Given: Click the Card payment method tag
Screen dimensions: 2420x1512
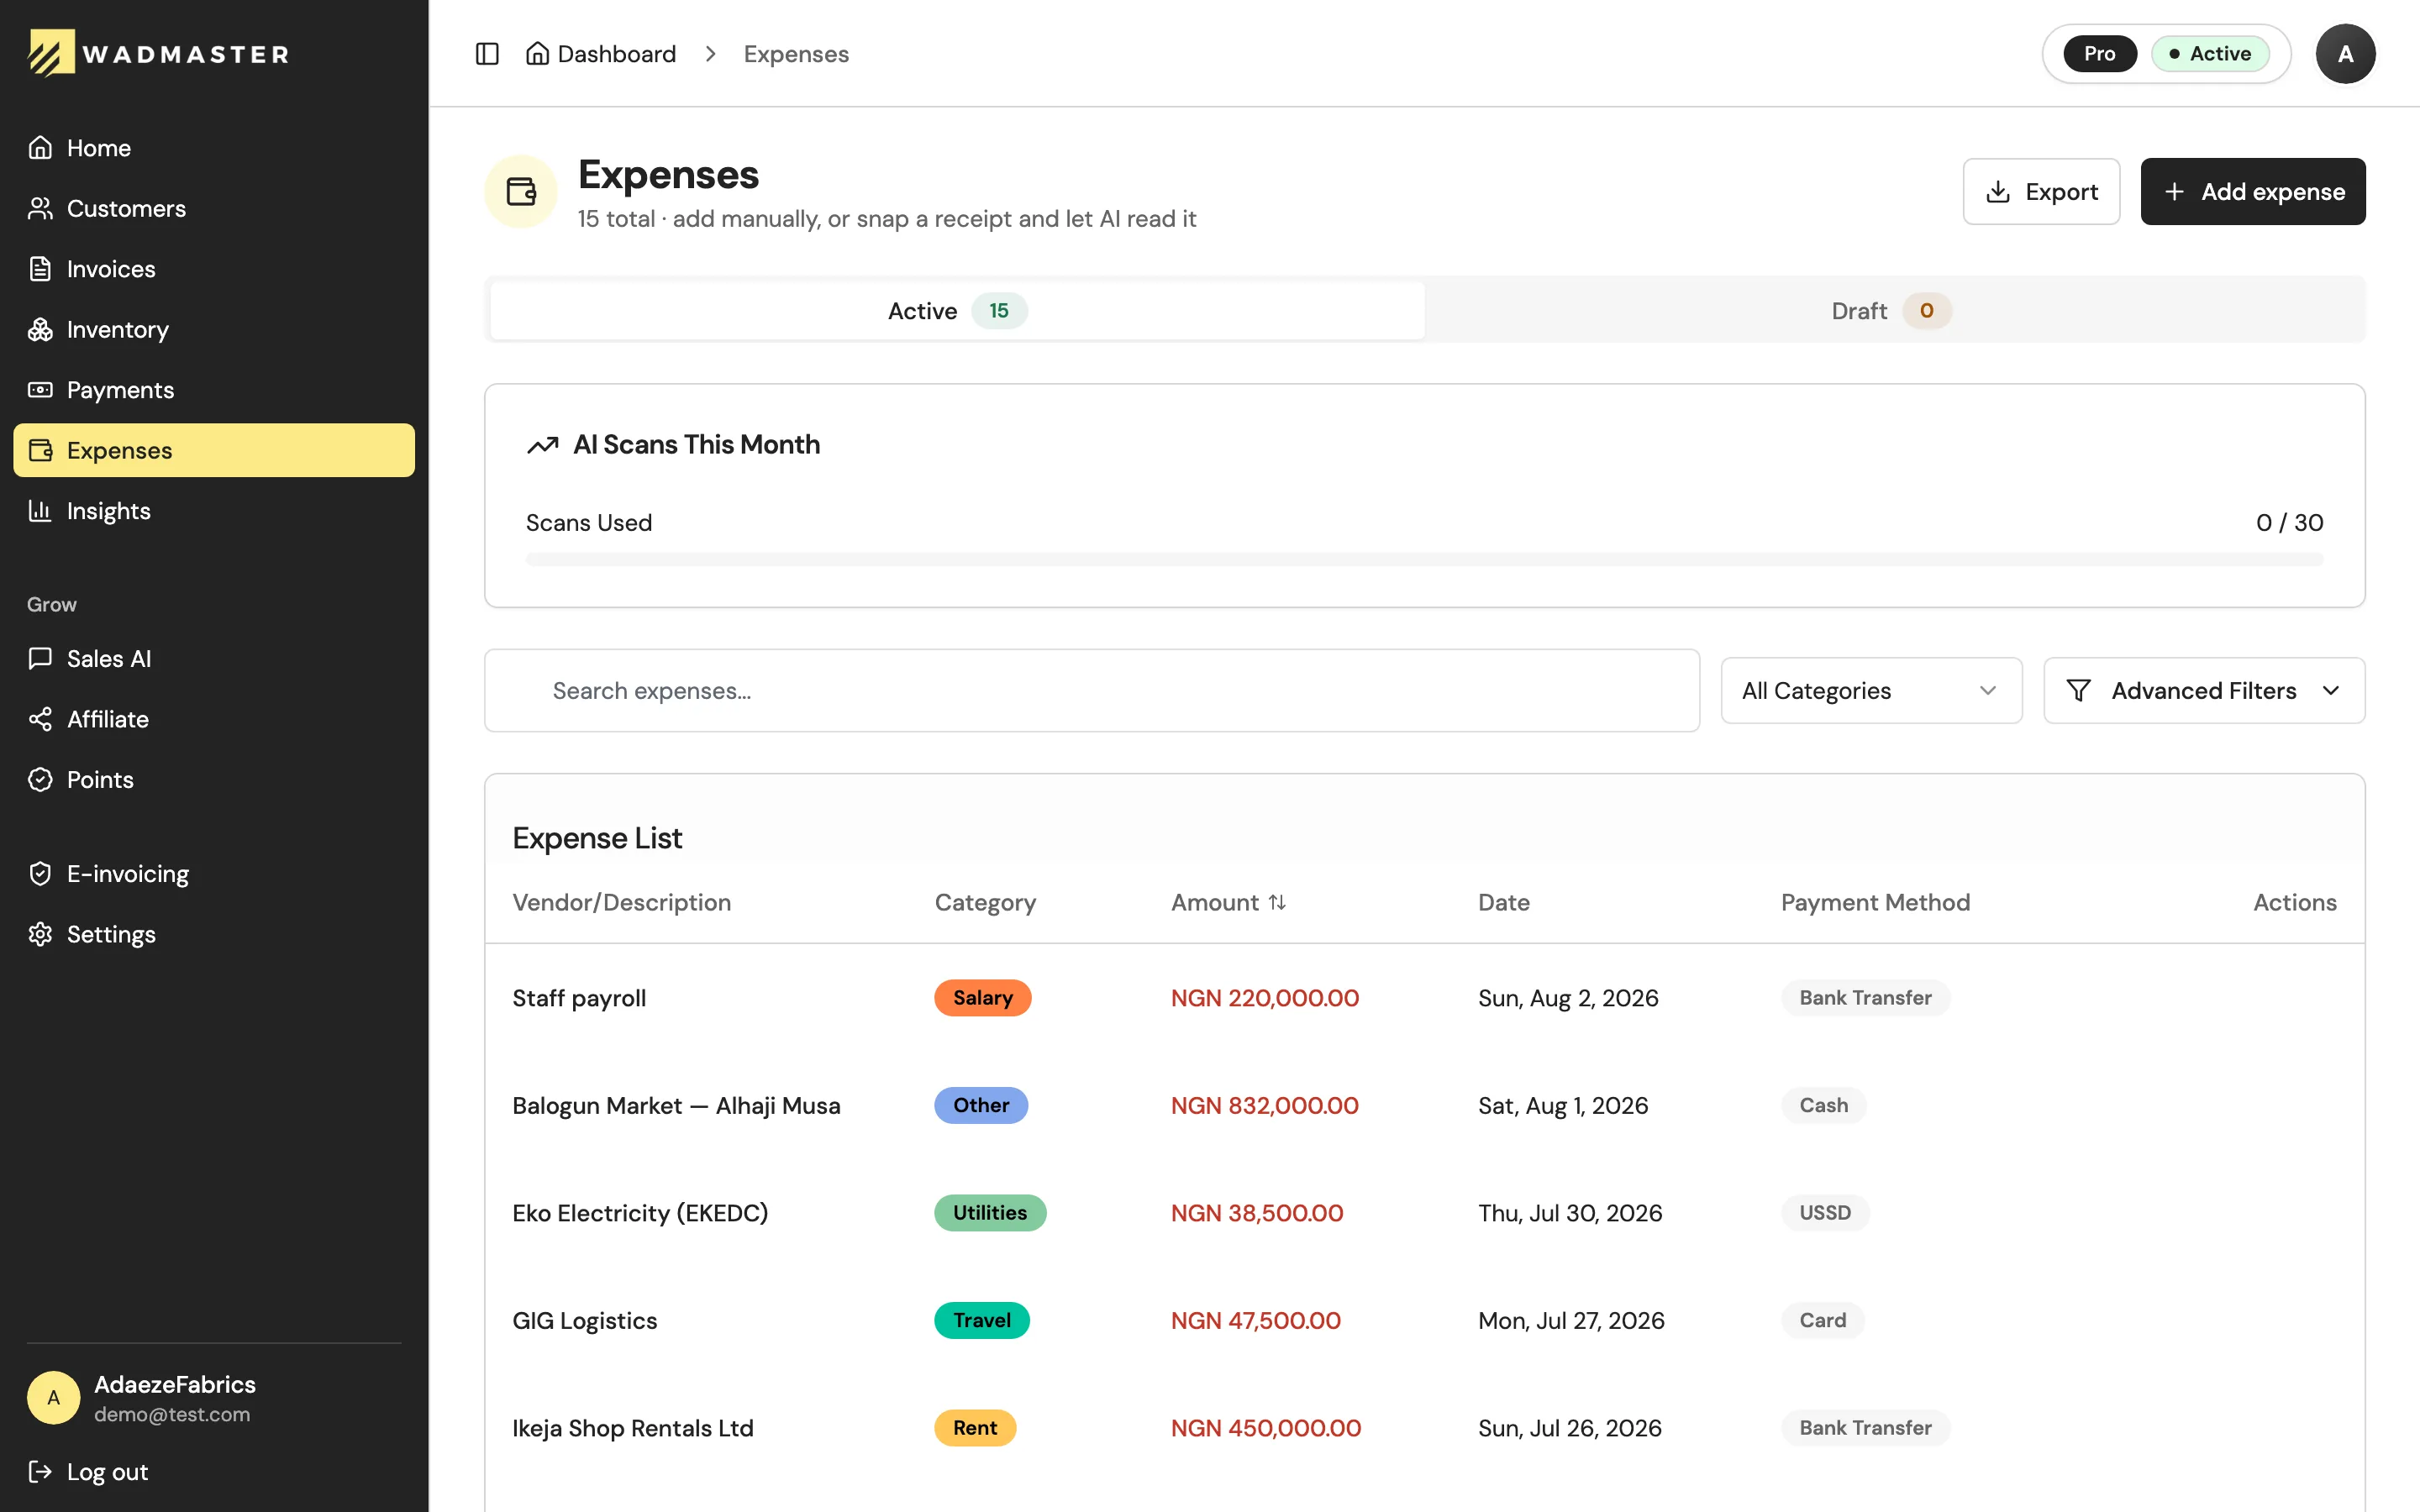Looking at the screenshot, I should (x=1822, y=1320).
